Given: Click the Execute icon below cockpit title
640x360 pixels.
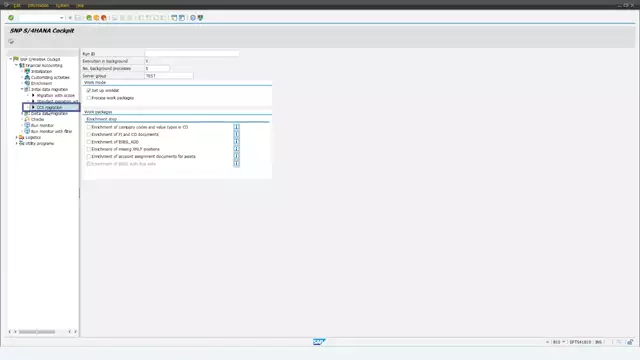Looking at the screenshot, I should pos(11,42).
